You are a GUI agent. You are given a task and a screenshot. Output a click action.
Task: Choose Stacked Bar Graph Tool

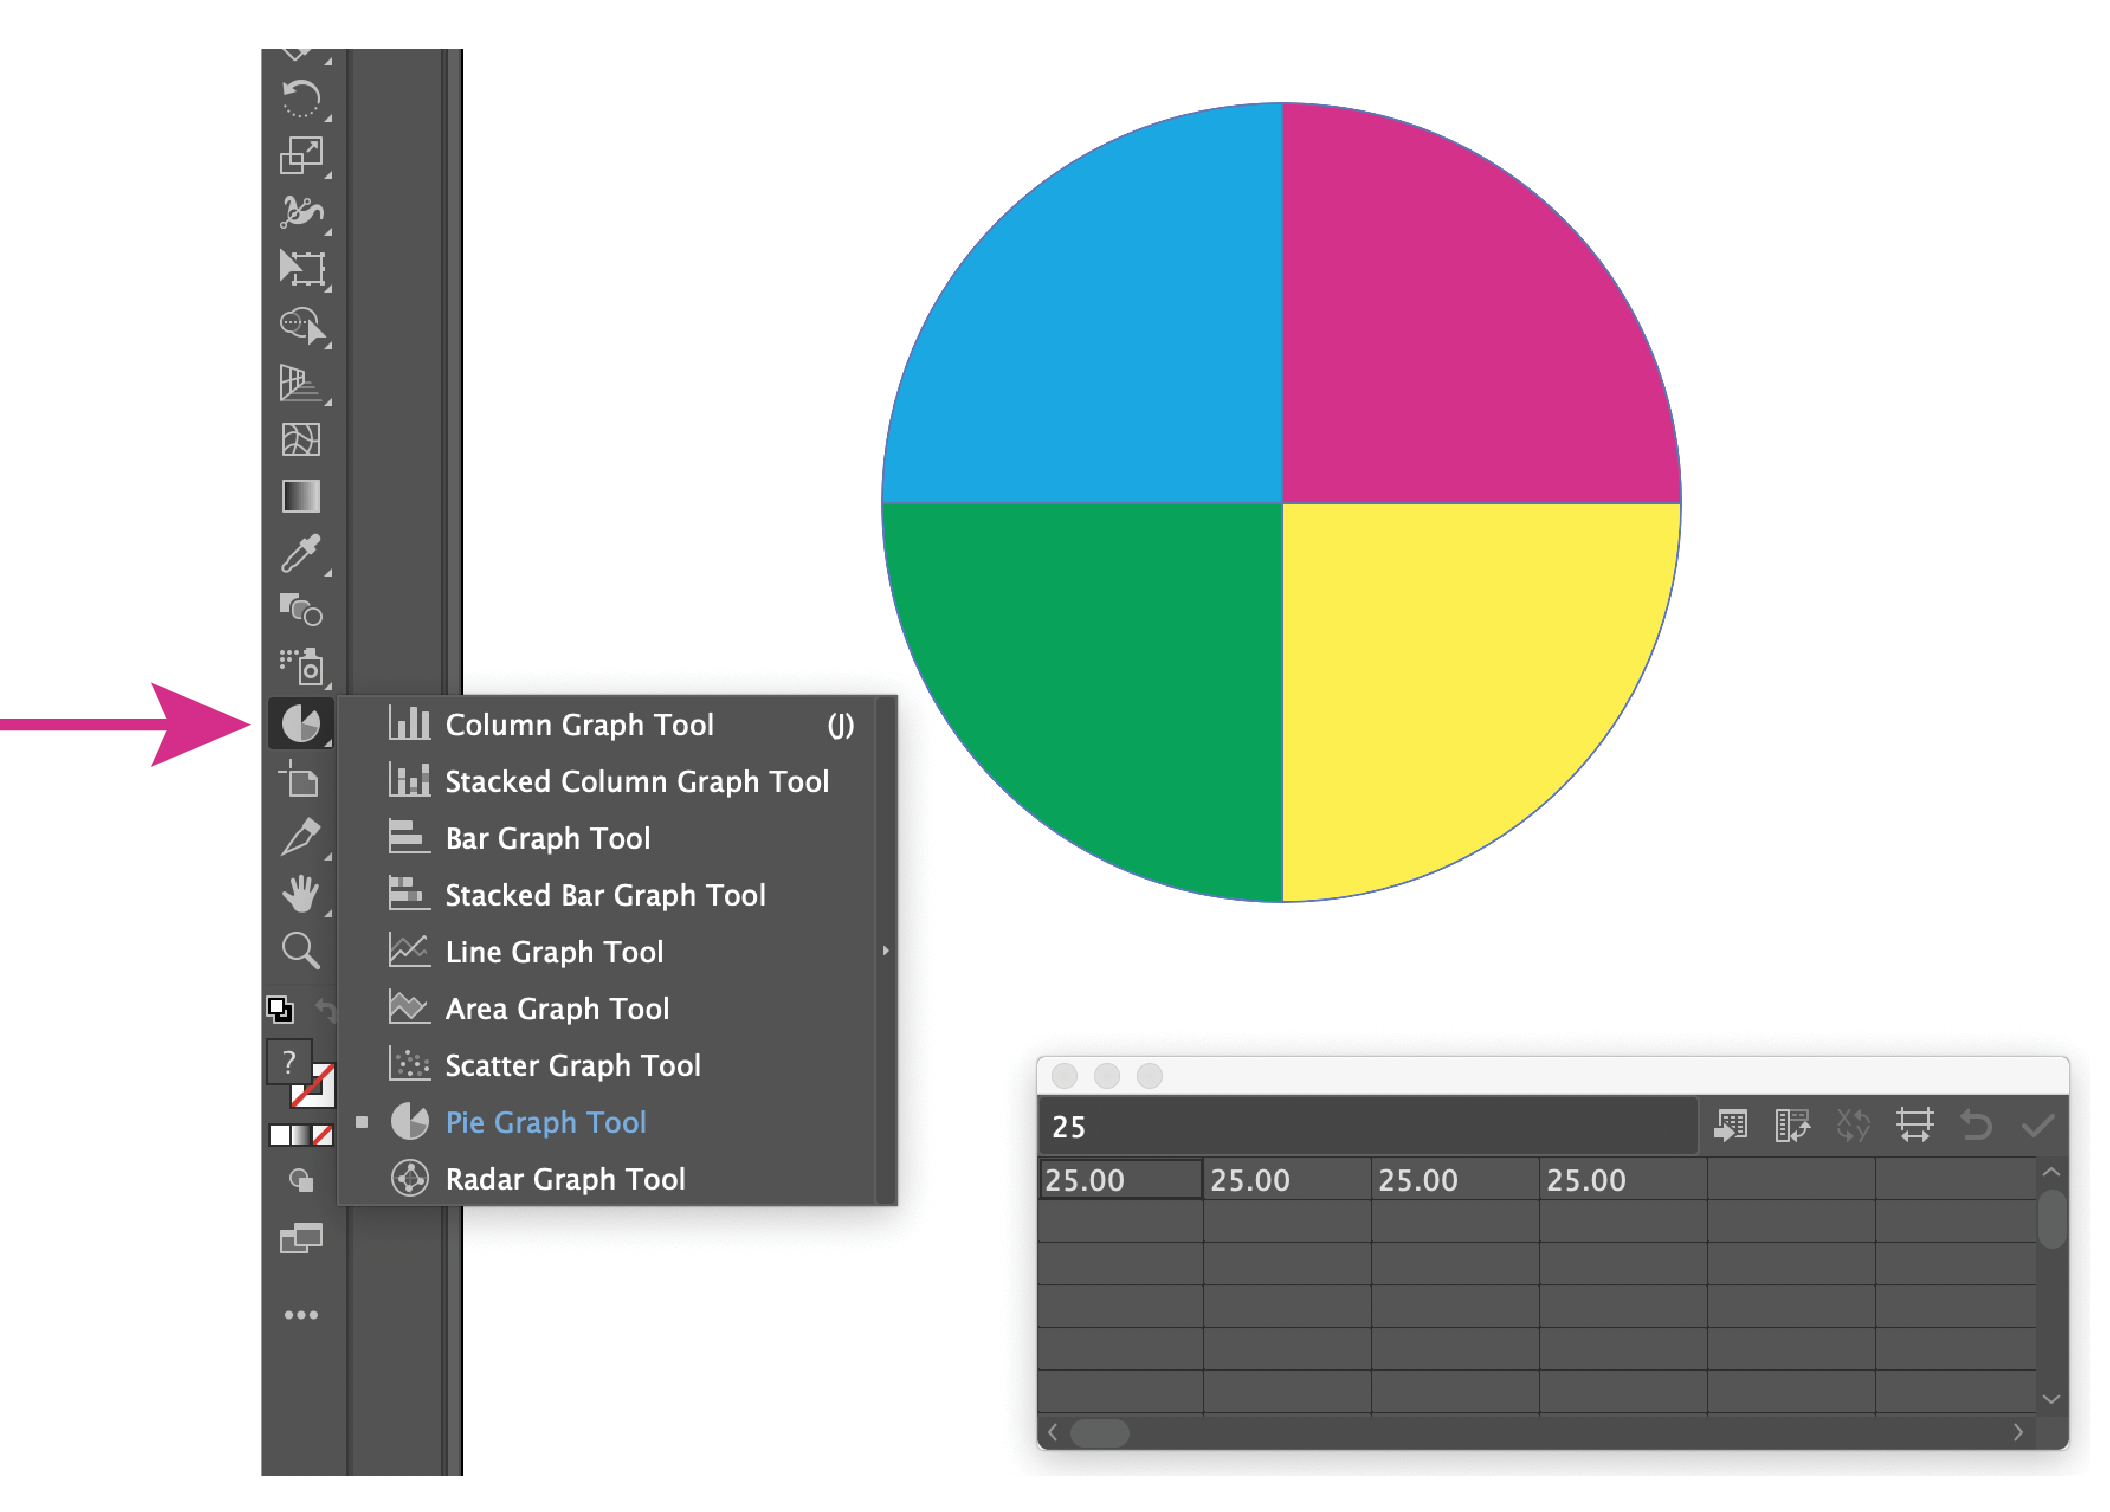tap(605, 895)
